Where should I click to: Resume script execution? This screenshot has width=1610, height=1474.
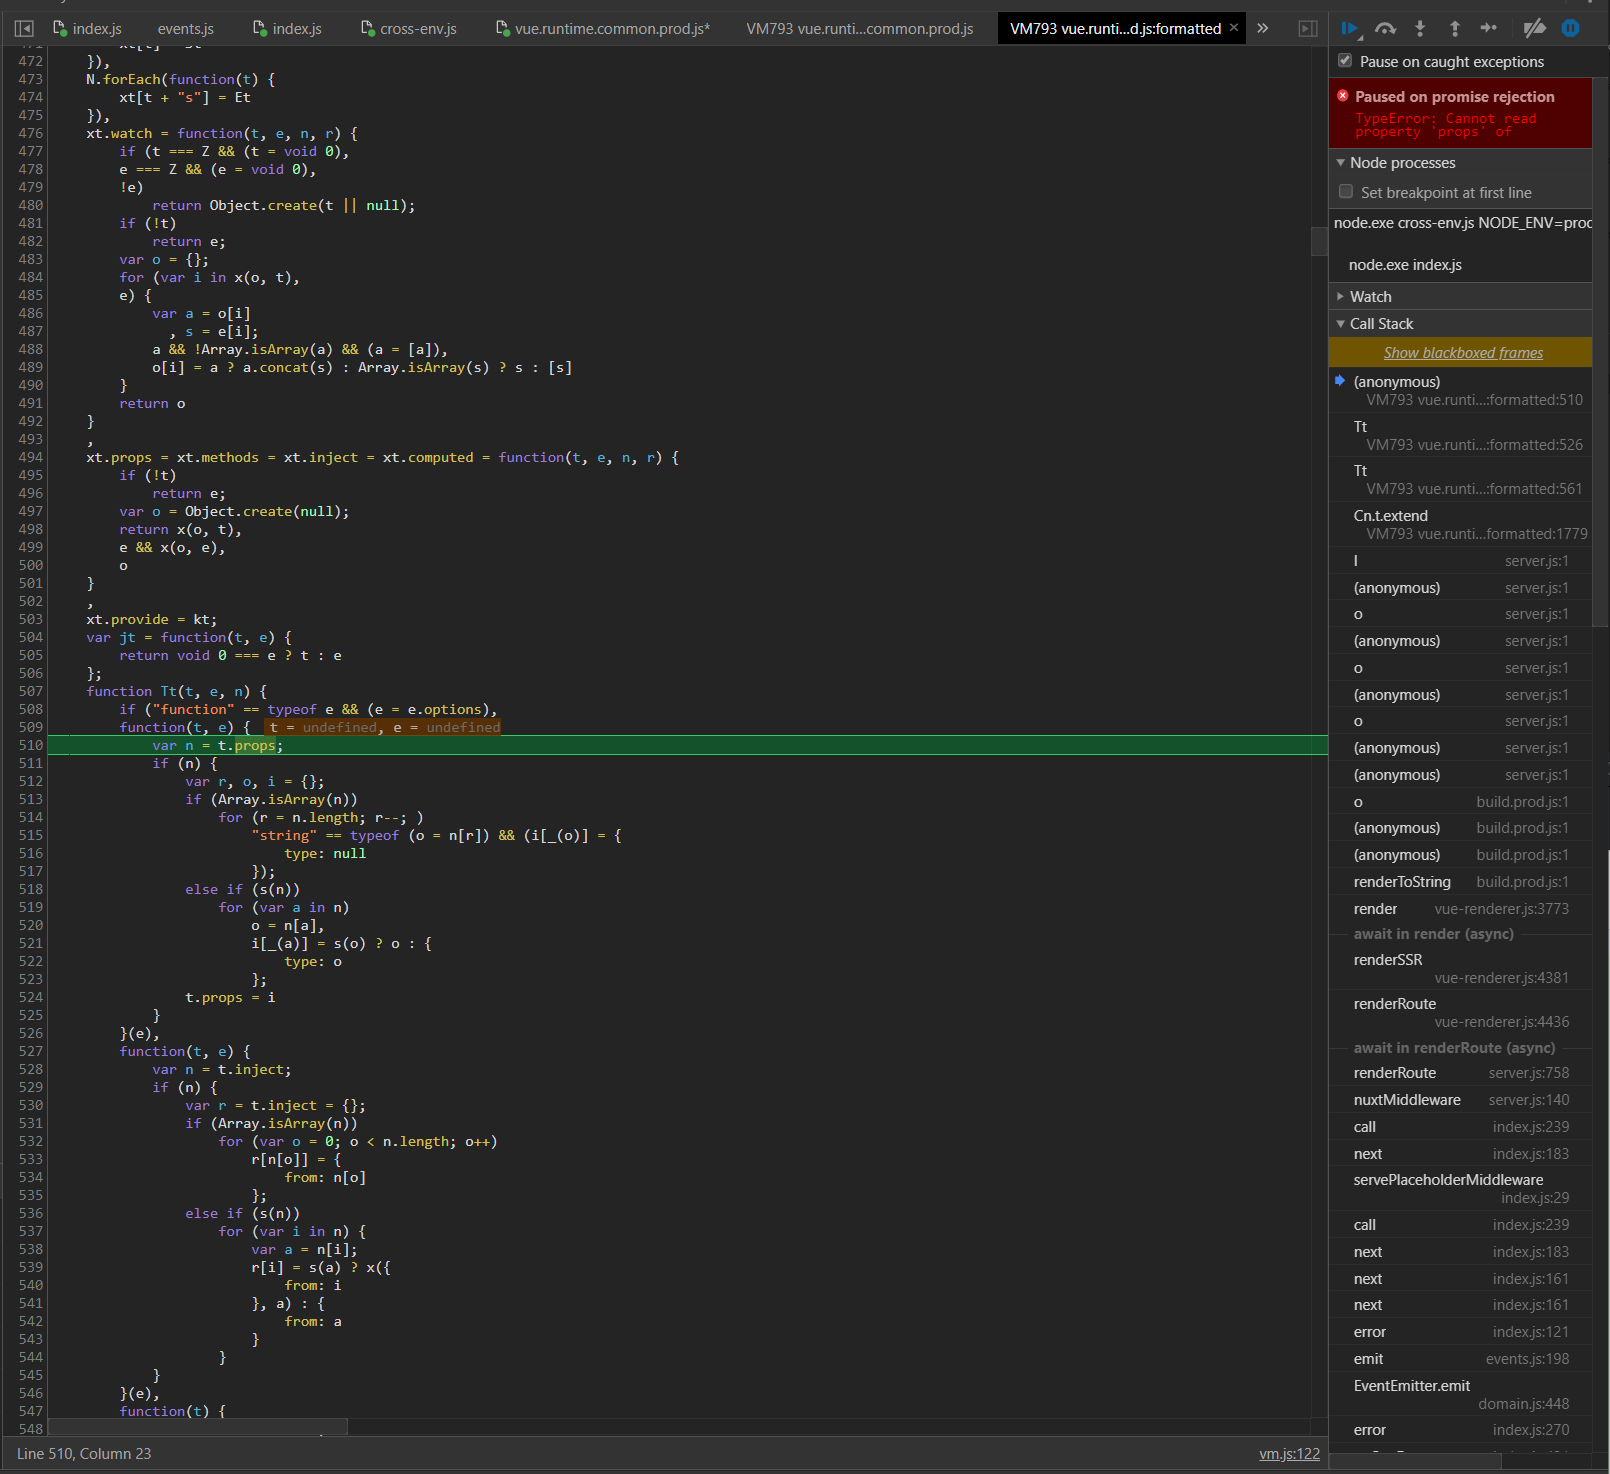1349,28
